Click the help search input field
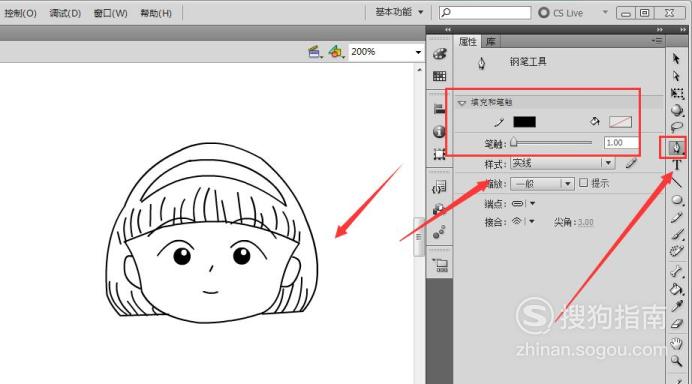The image size is (692, 384). coord(485,12)
